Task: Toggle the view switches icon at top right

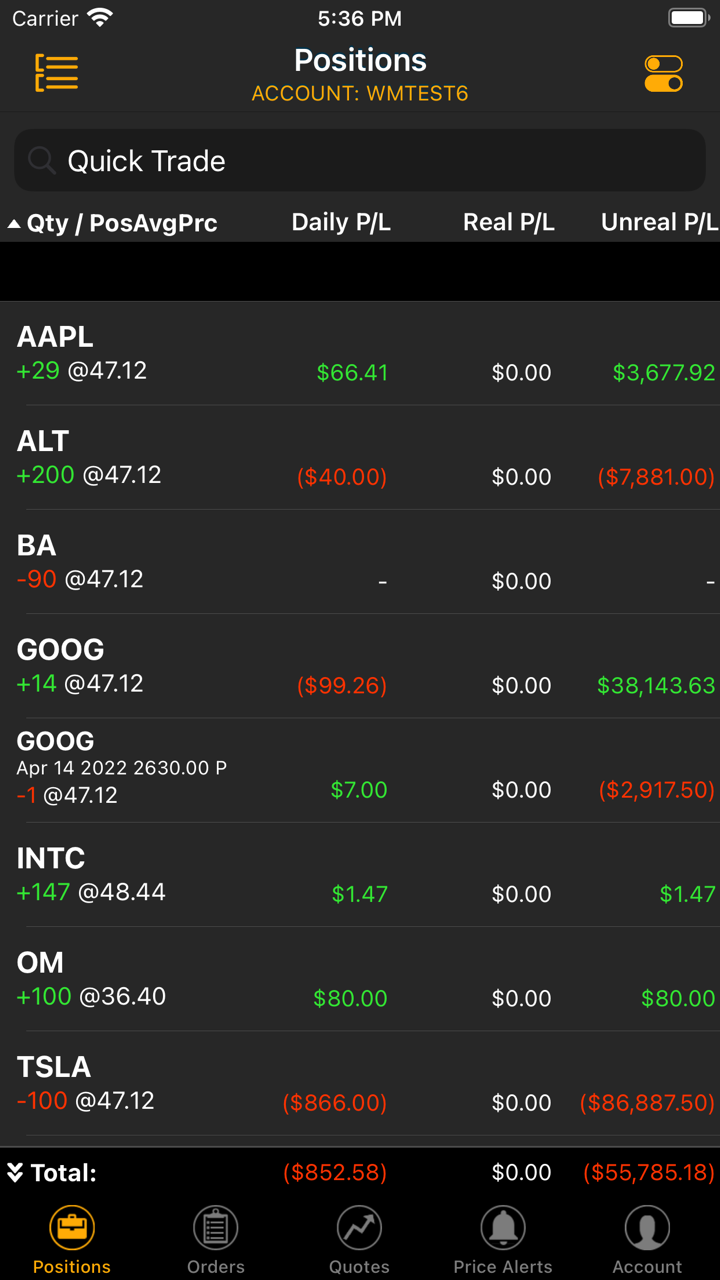Action: 663,73
